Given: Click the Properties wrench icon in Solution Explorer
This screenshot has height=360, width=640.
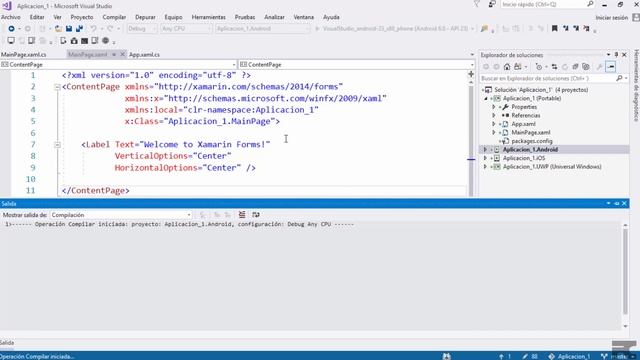Looking at the screenshot, I should pyautogui.click(x=599, y=67).
